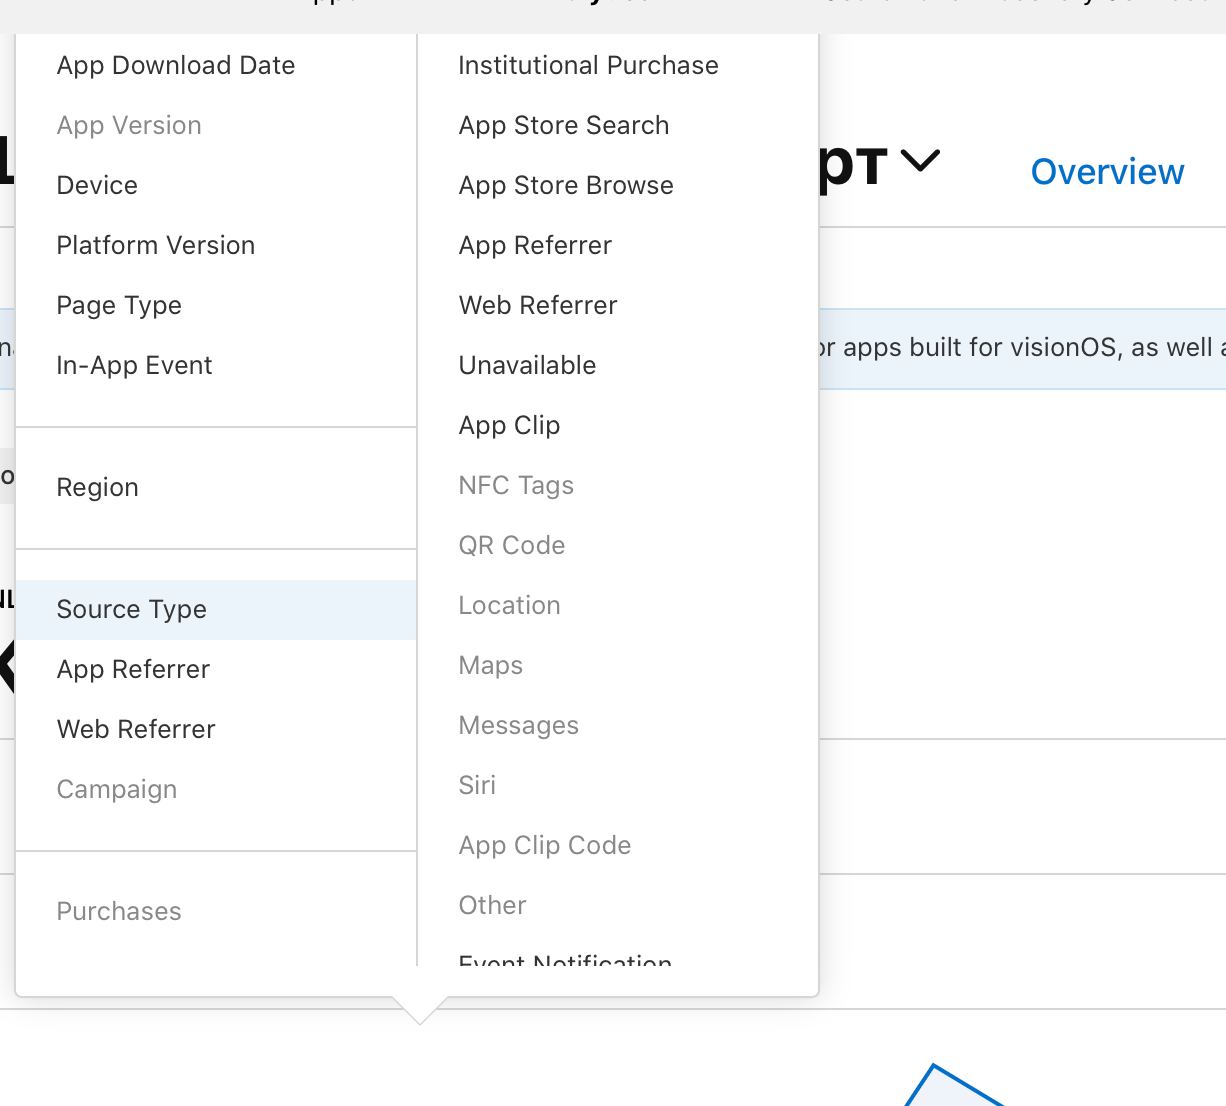The height and width of the screenshot is (1106, 1226).
Task: Select the highlighted Source Type item
Action: [x=132, y=610]
